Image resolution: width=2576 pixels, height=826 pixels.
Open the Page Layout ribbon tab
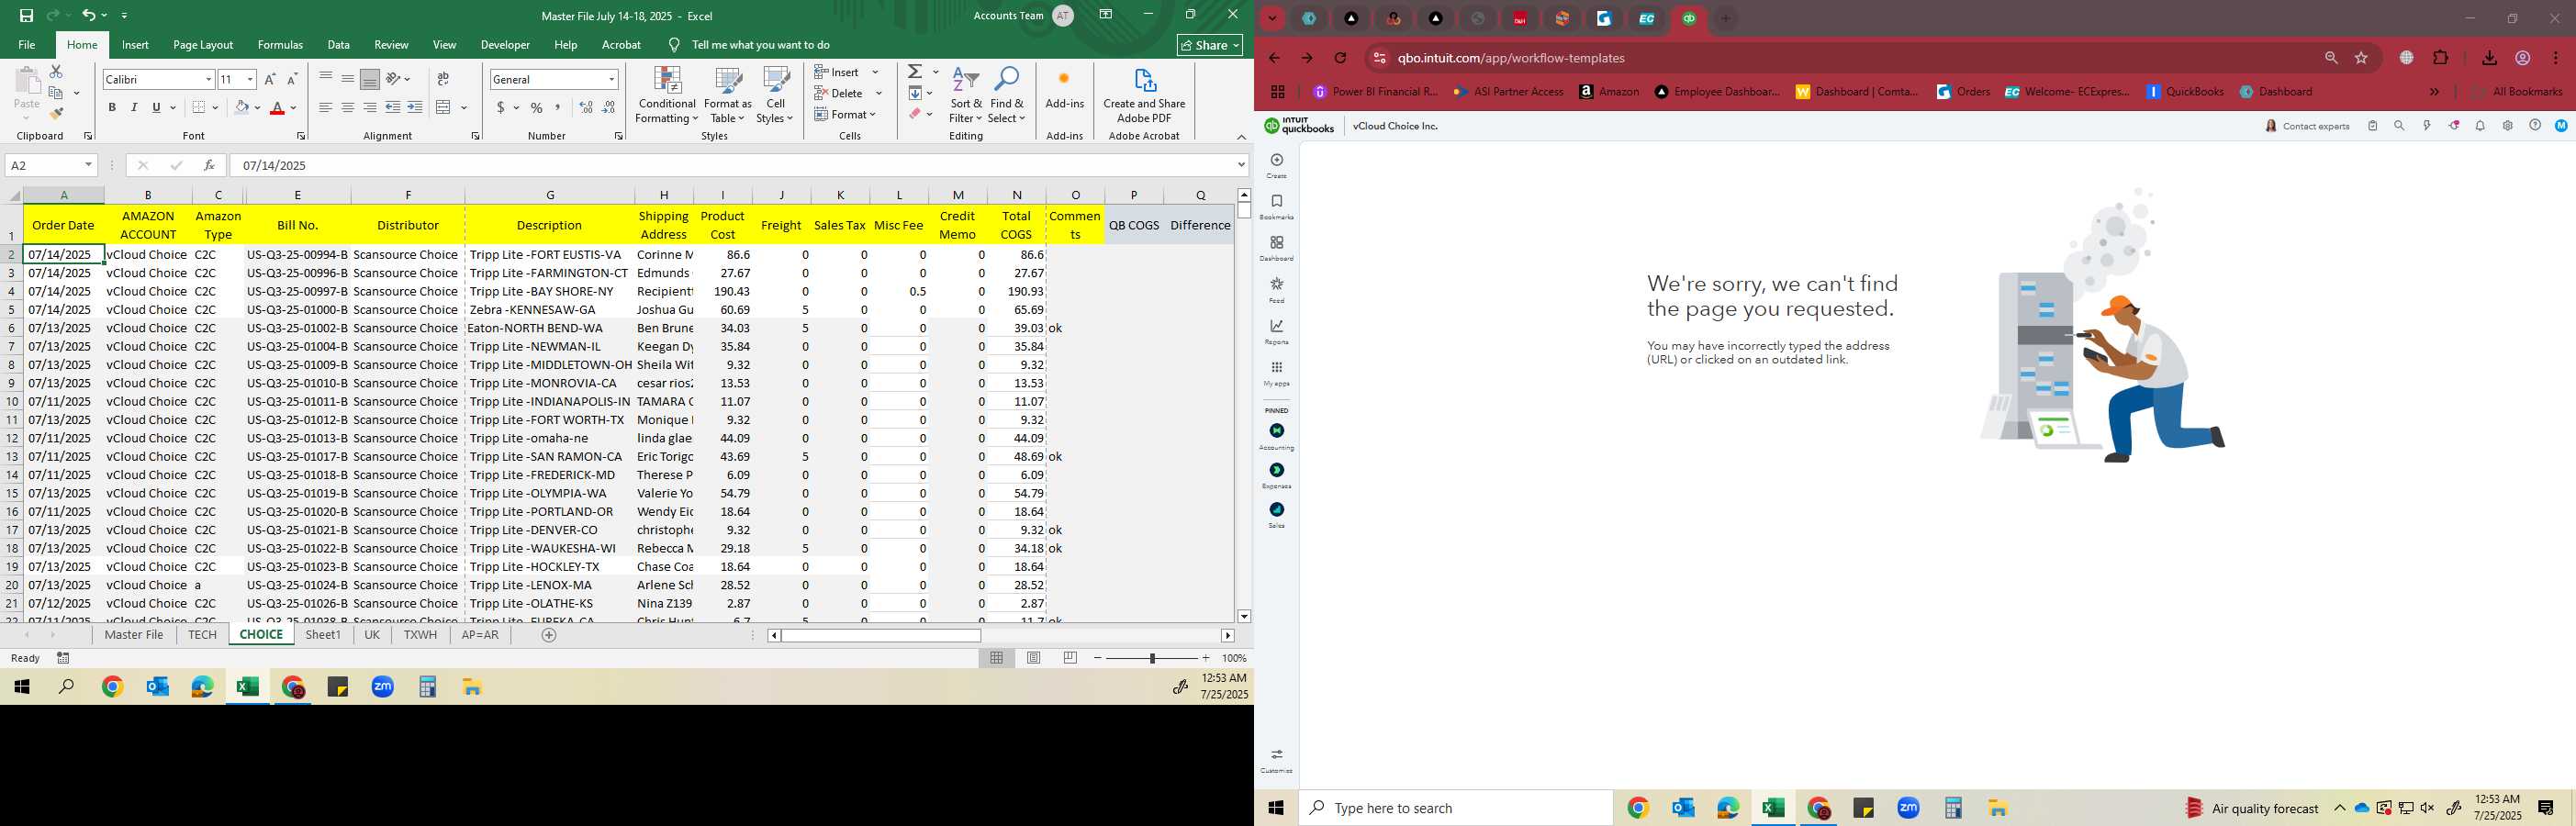point(203,45)
